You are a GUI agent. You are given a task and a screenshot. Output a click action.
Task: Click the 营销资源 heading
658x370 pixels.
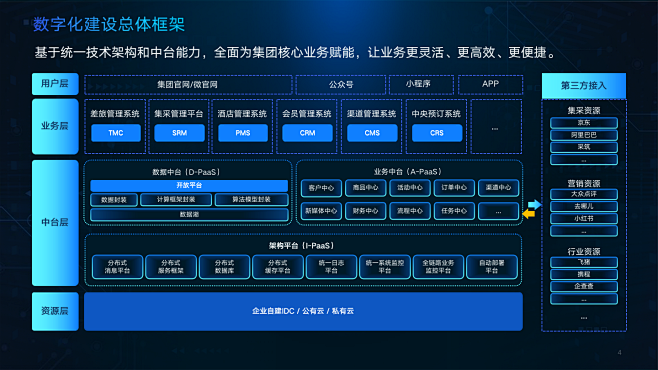pyautogui.click(x=584, y=184)
